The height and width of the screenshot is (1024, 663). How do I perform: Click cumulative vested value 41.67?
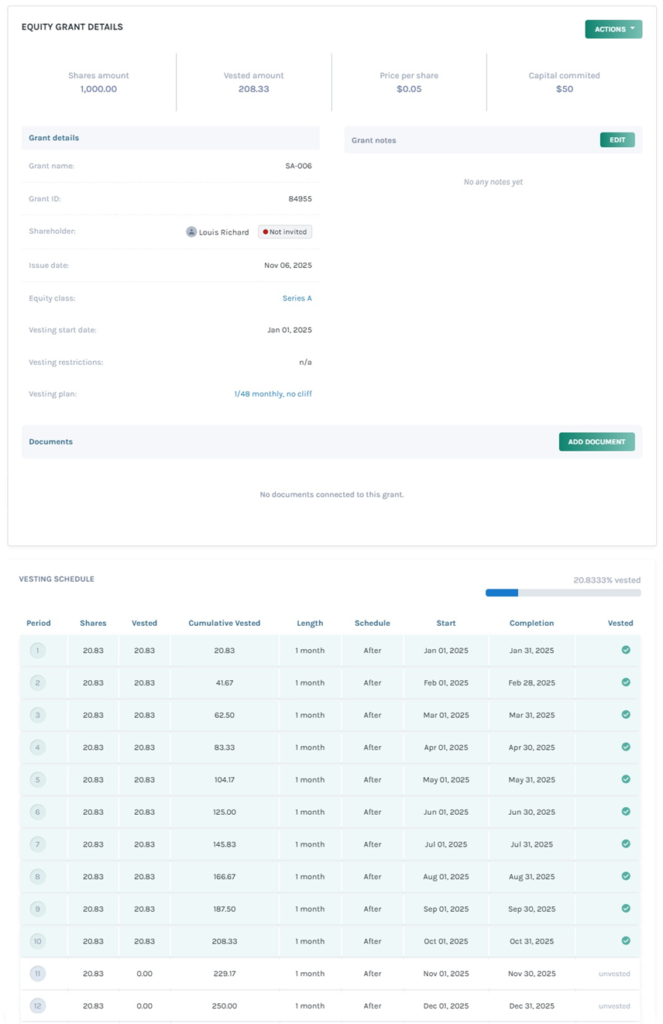point(224,683)
